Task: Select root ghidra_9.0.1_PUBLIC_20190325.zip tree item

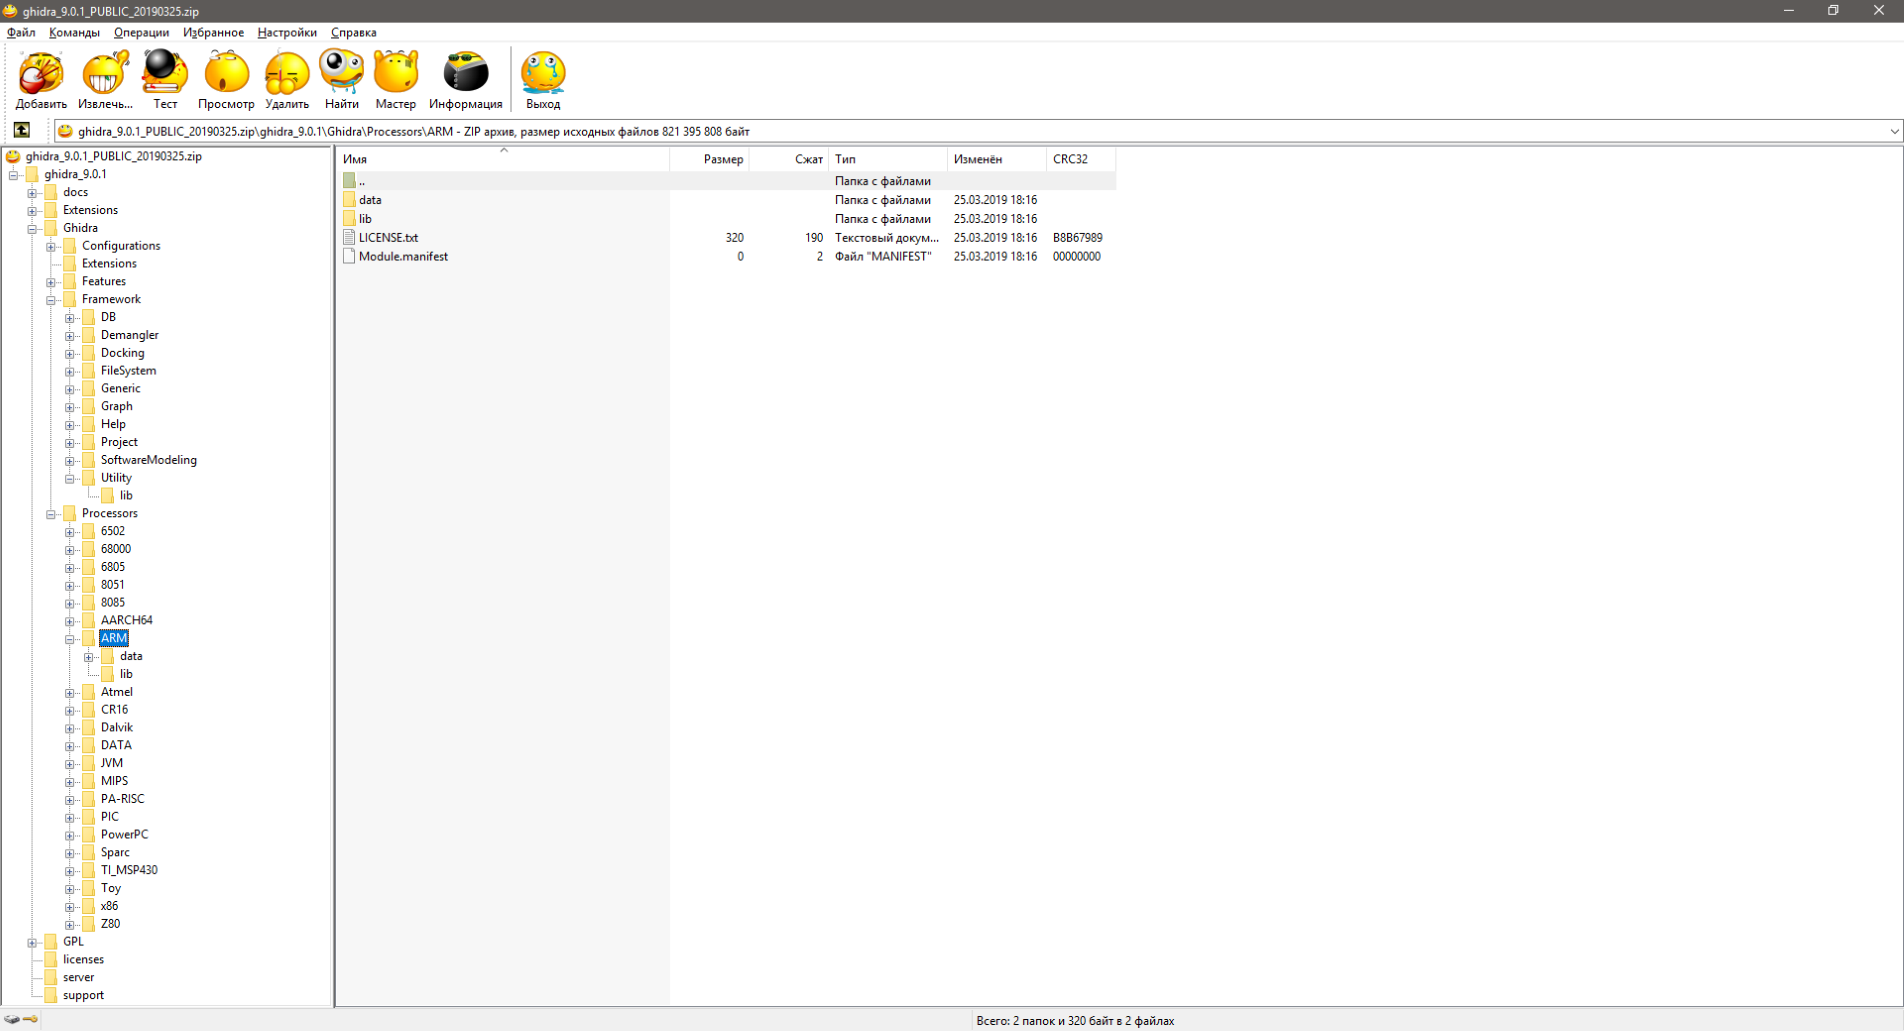Action: tap(113, 157)
